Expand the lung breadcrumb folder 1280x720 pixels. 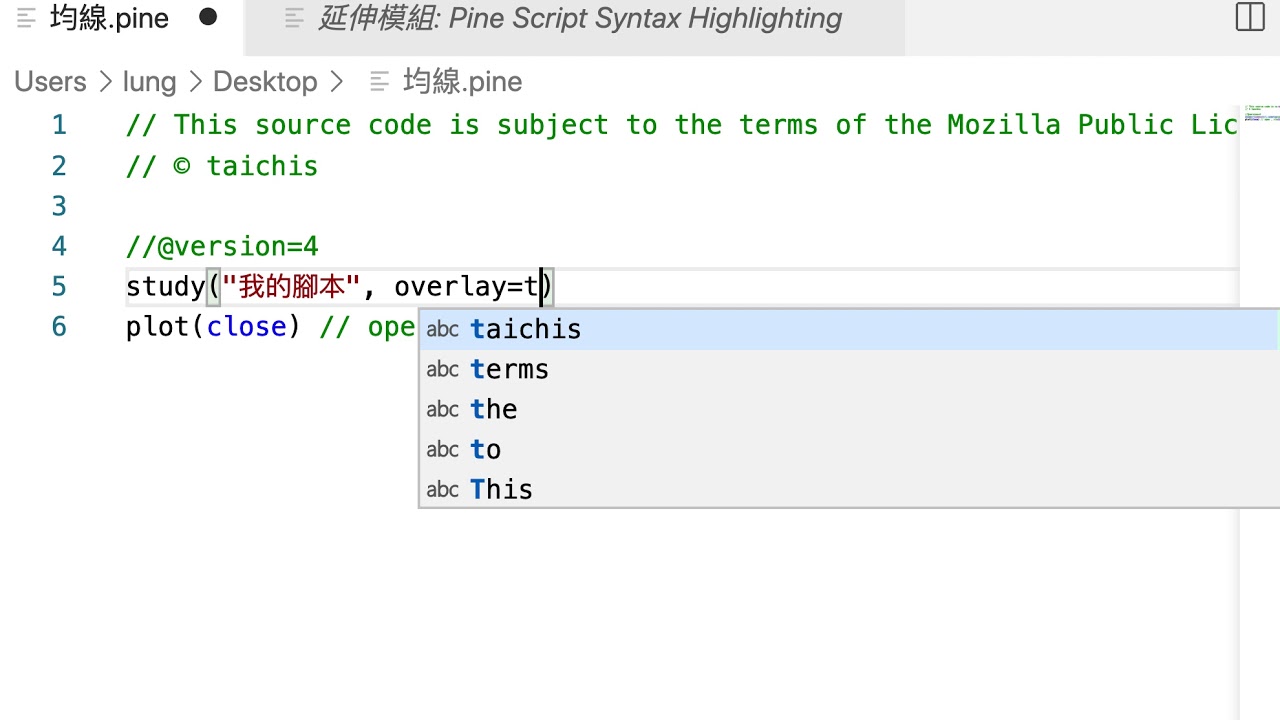click(149, 82)
